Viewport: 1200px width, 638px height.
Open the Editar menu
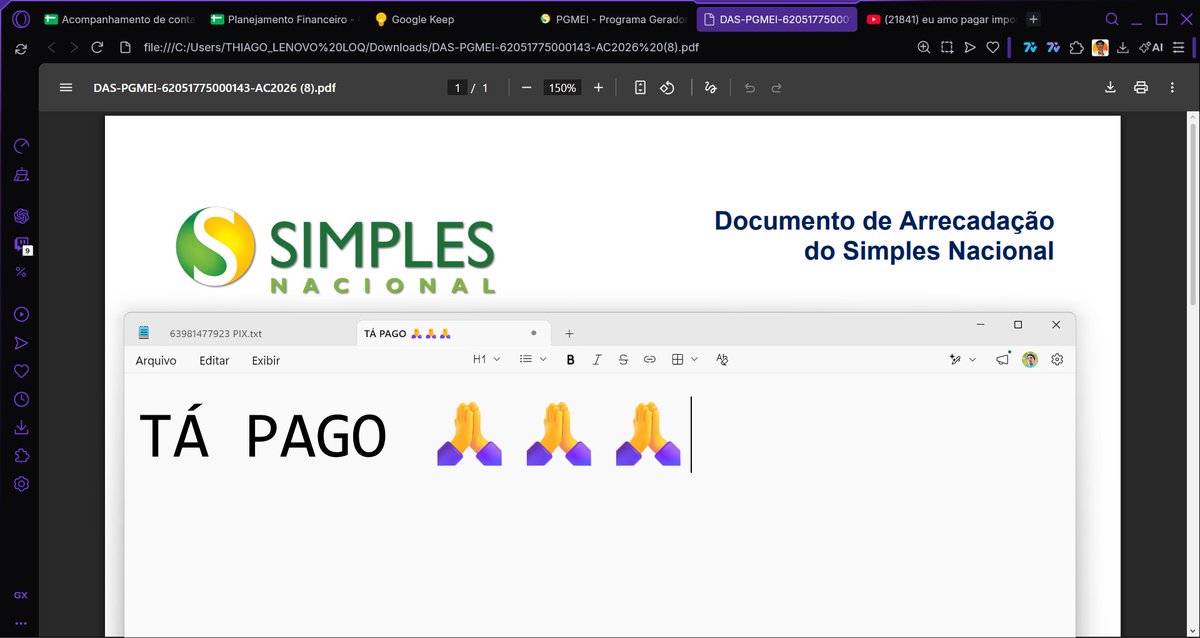tap(214, 361)
